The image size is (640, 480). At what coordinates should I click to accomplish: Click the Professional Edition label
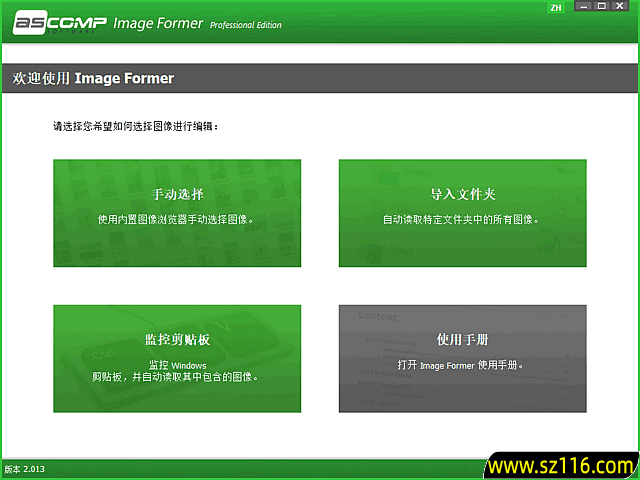pyautogui.click(x=245, y=25)
